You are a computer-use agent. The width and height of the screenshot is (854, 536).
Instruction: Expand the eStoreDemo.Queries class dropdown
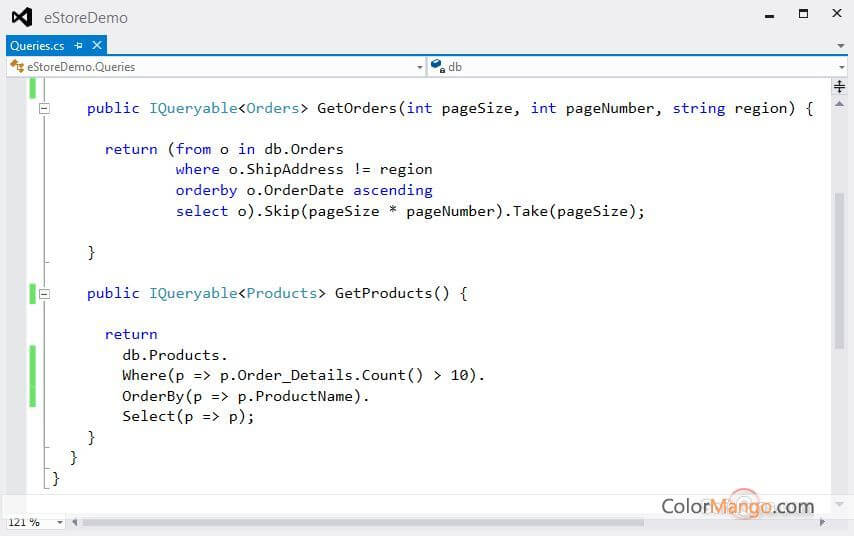[420, 67]
